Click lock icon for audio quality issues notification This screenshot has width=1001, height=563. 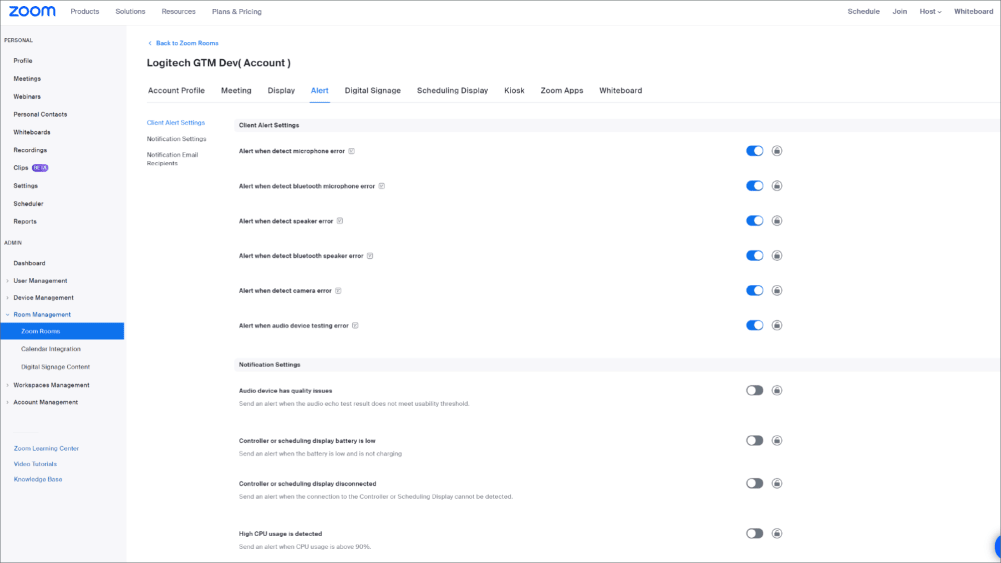pos(777,391)
